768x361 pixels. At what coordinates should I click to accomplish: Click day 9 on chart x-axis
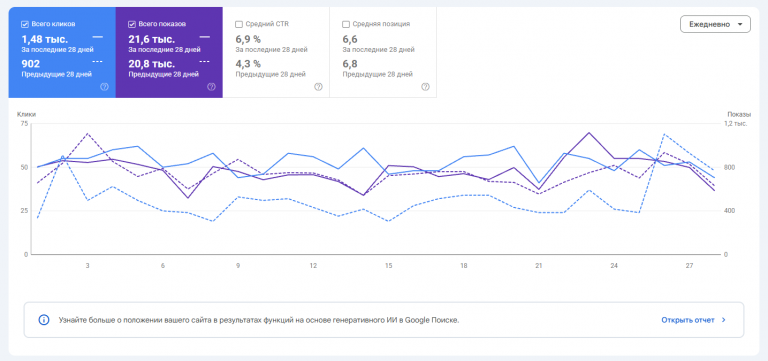(x=238, y=265)
